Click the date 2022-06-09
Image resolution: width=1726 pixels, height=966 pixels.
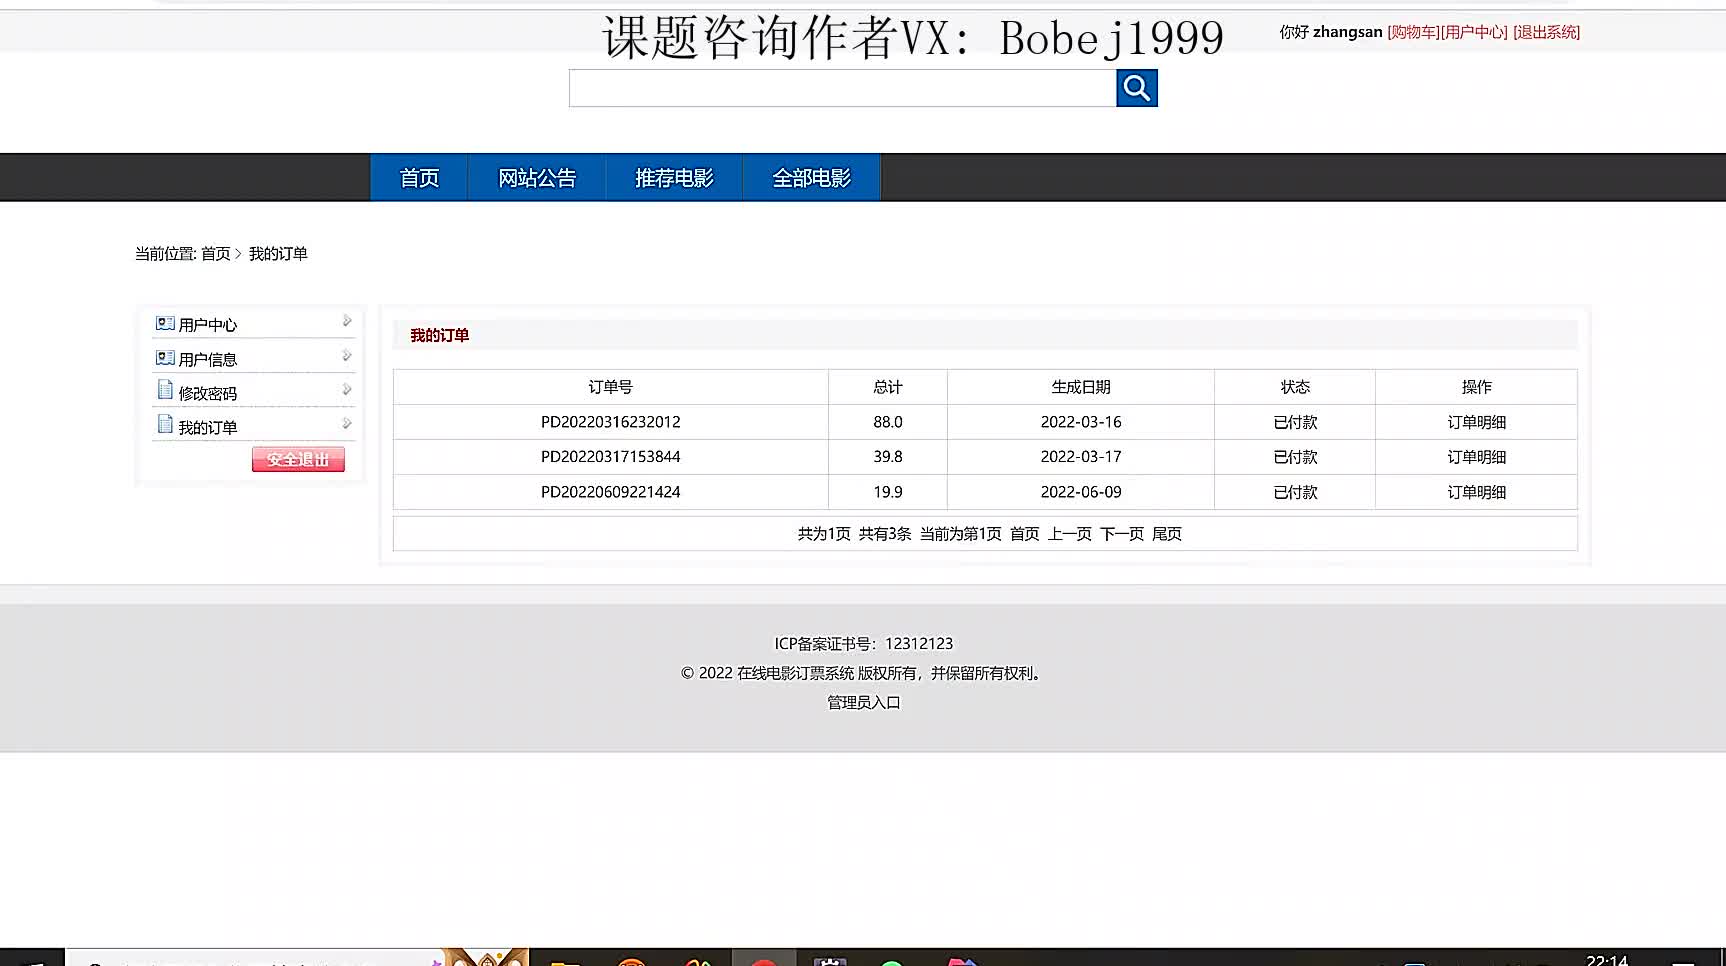tap(1080, 492)
